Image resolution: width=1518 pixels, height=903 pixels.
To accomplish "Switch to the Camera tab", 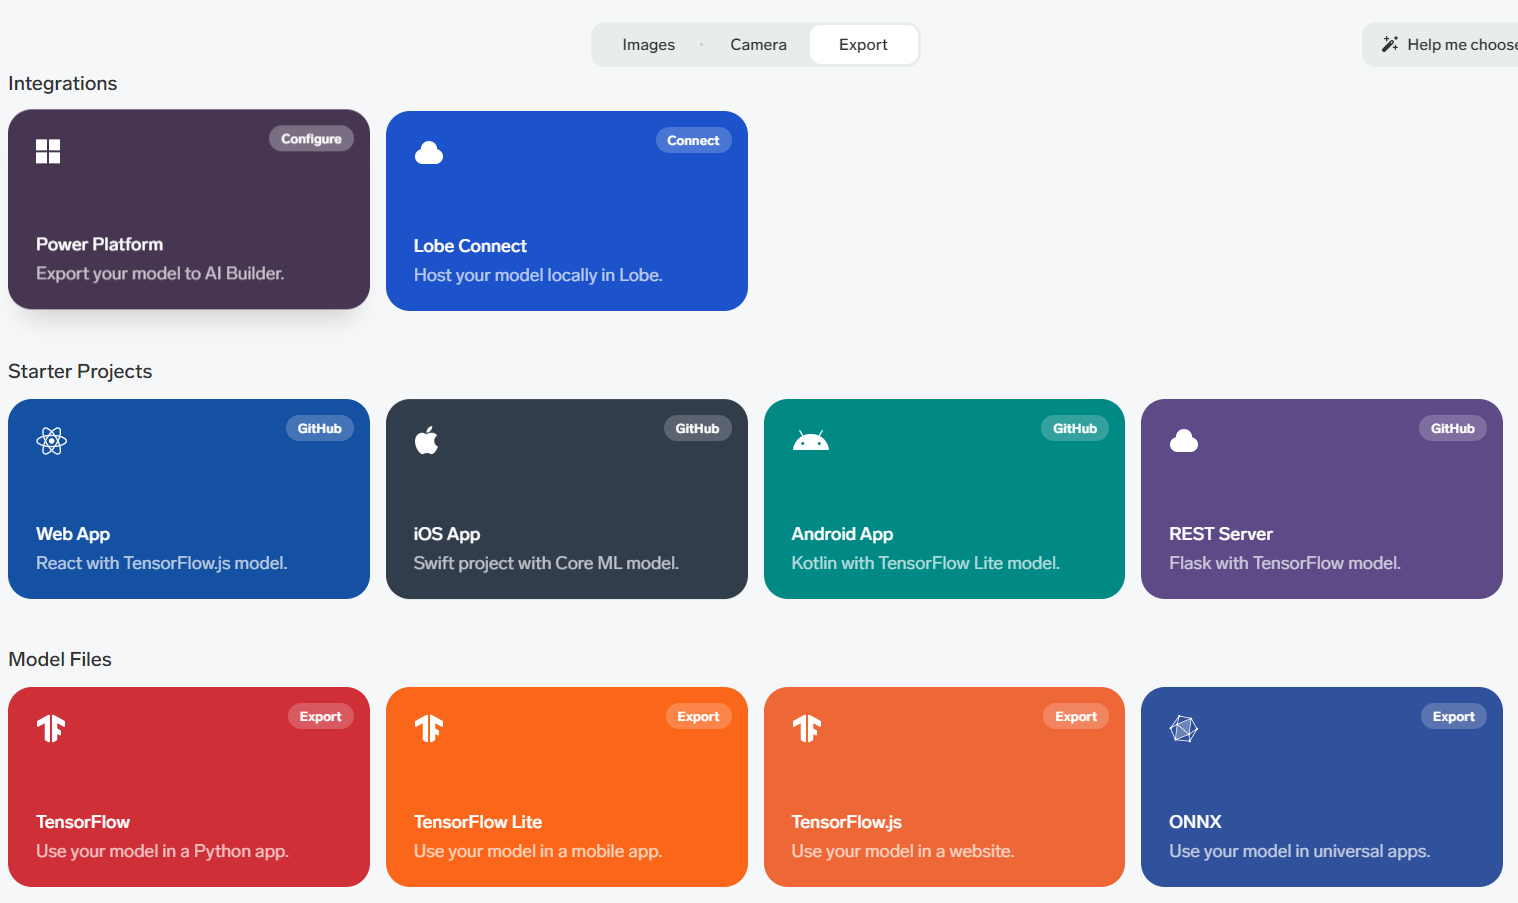I will pos(758,45).
